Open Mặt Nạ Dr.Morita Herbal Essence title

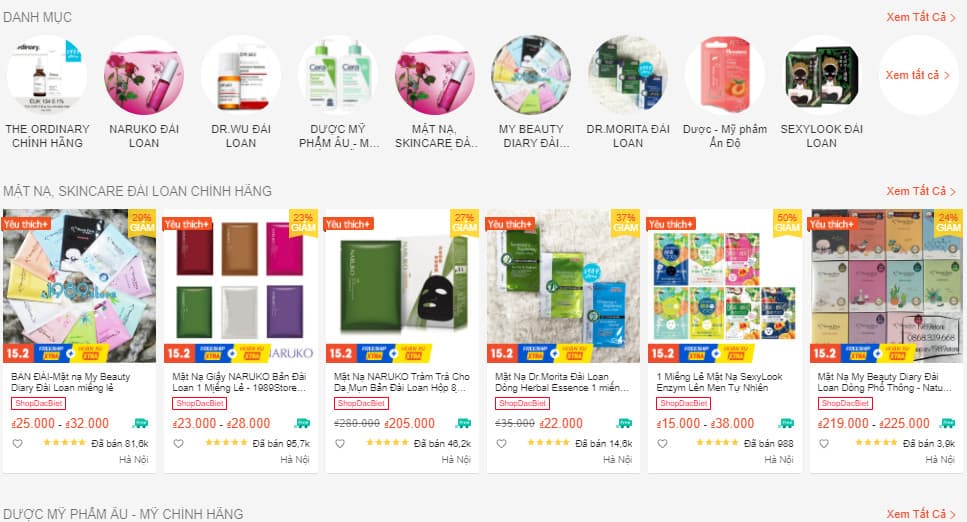[x=562, y=382]
